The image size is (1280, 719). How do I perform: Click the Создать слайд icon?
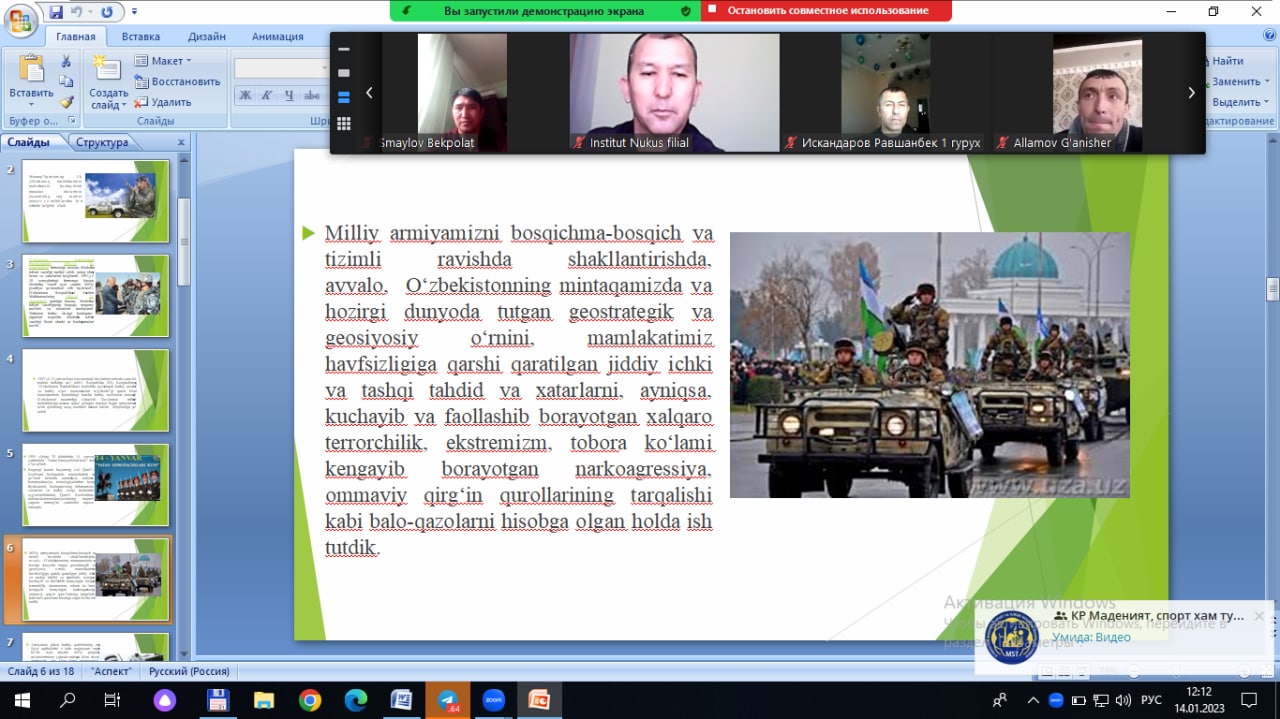(x=108, y=68)
